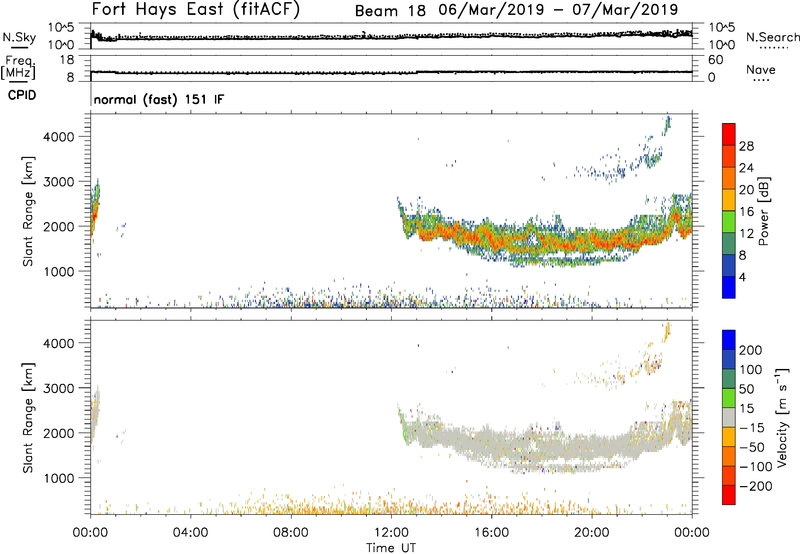Click the 'Slant Range [km]' label of power panel
Screen dimensions: 800x554
(x=28, y=211)
